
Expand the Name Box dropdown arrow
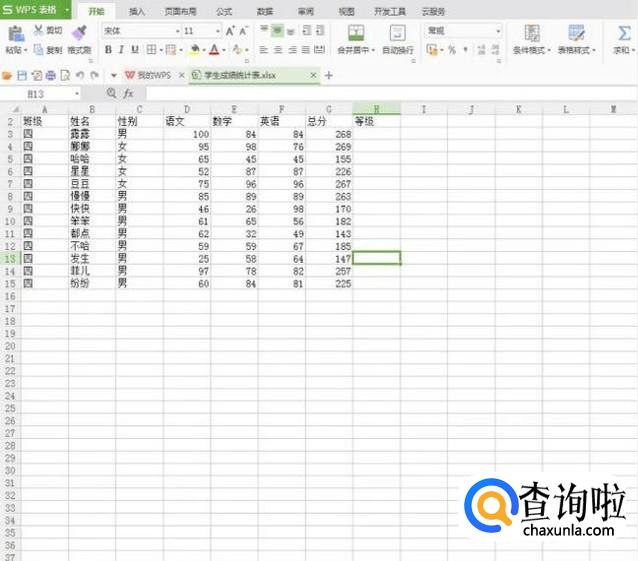(x=76, y=94)
